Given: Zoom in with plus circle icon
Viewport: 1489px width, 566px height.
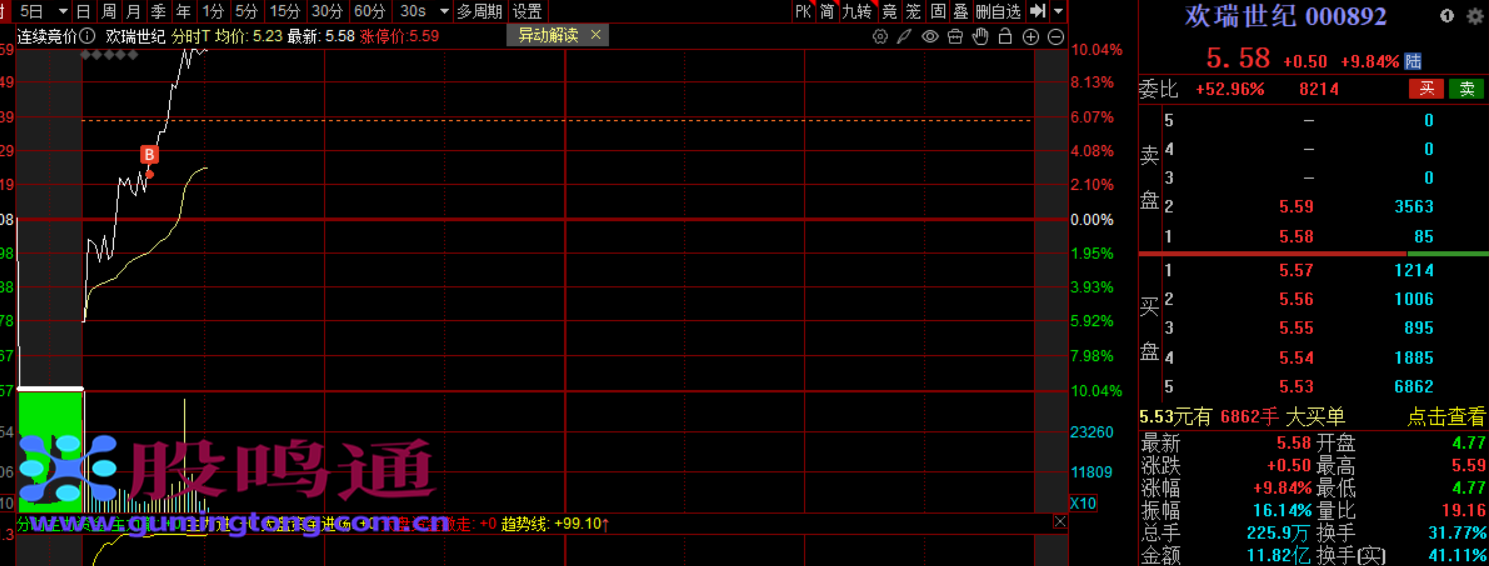Looking at the screenshot, I should point(1031,37).
